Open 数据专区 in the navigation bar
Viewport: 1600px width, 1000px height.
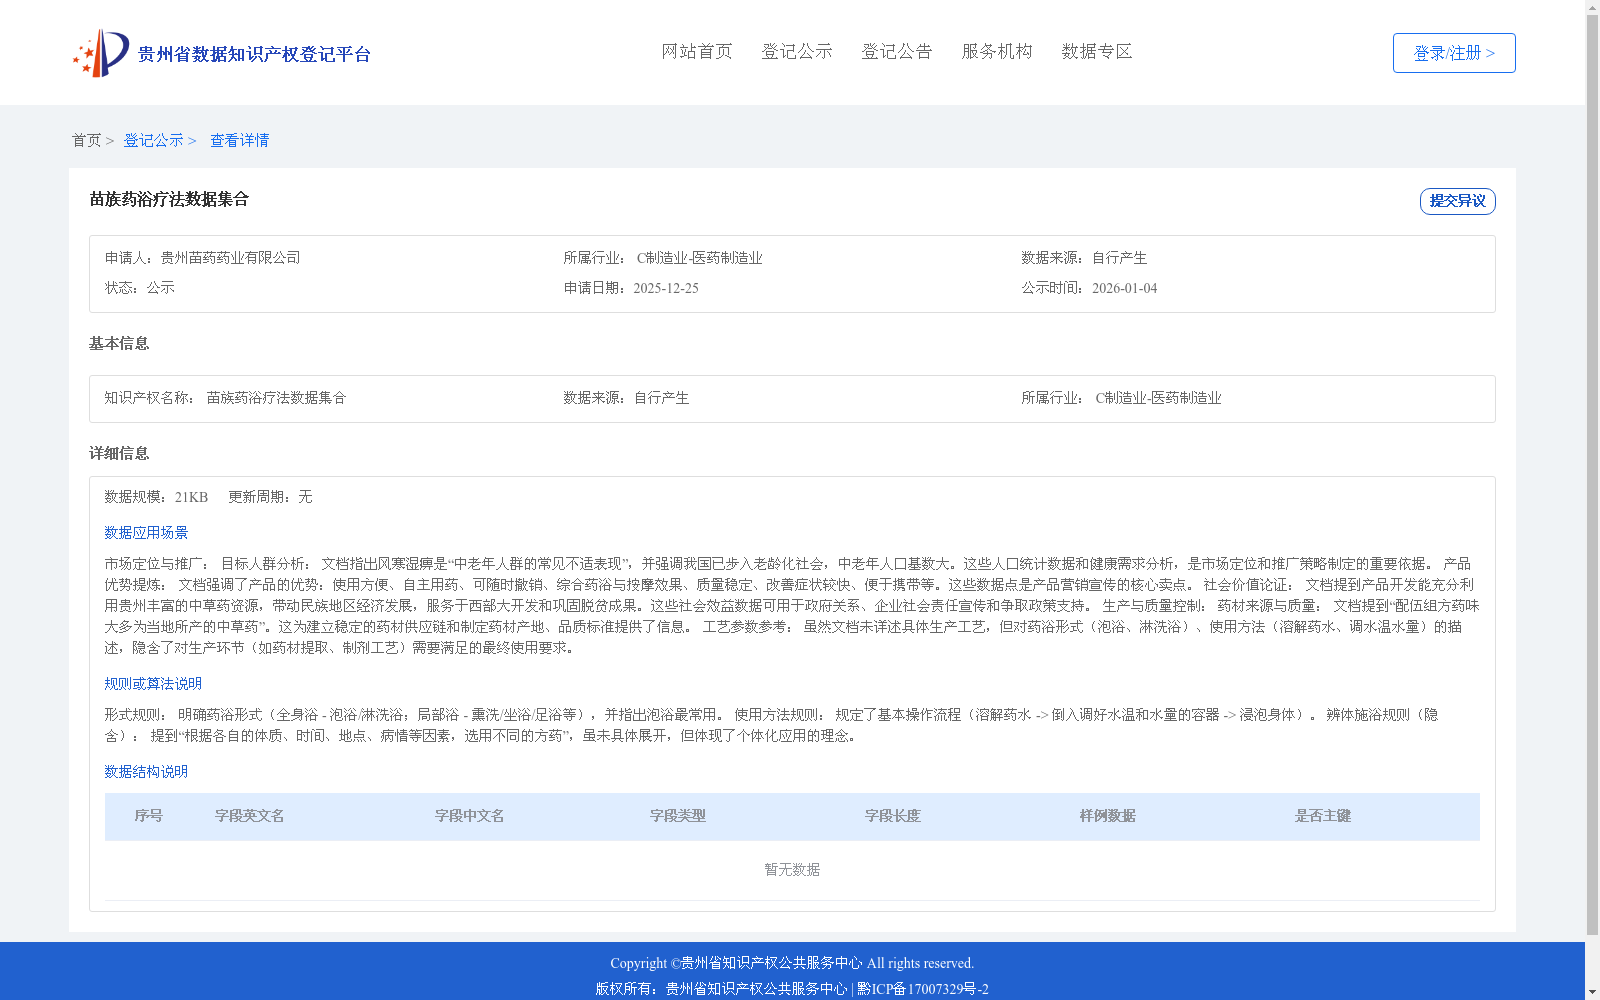coord(1097,51)
